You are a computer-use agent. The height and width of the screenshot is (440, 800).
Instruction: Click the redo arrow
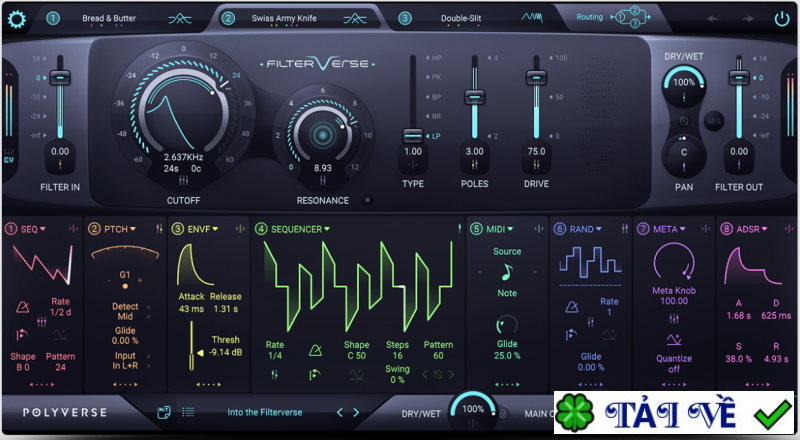tap(748, 19)
